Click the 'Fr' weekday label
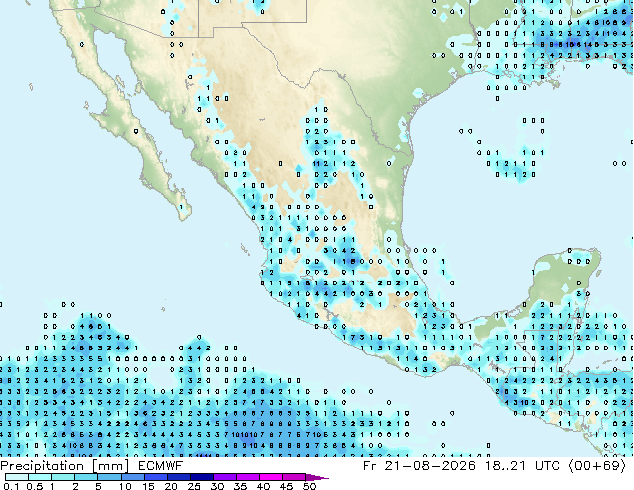Image resolution: width=634 pixels, height=490 pixels. 369,466
